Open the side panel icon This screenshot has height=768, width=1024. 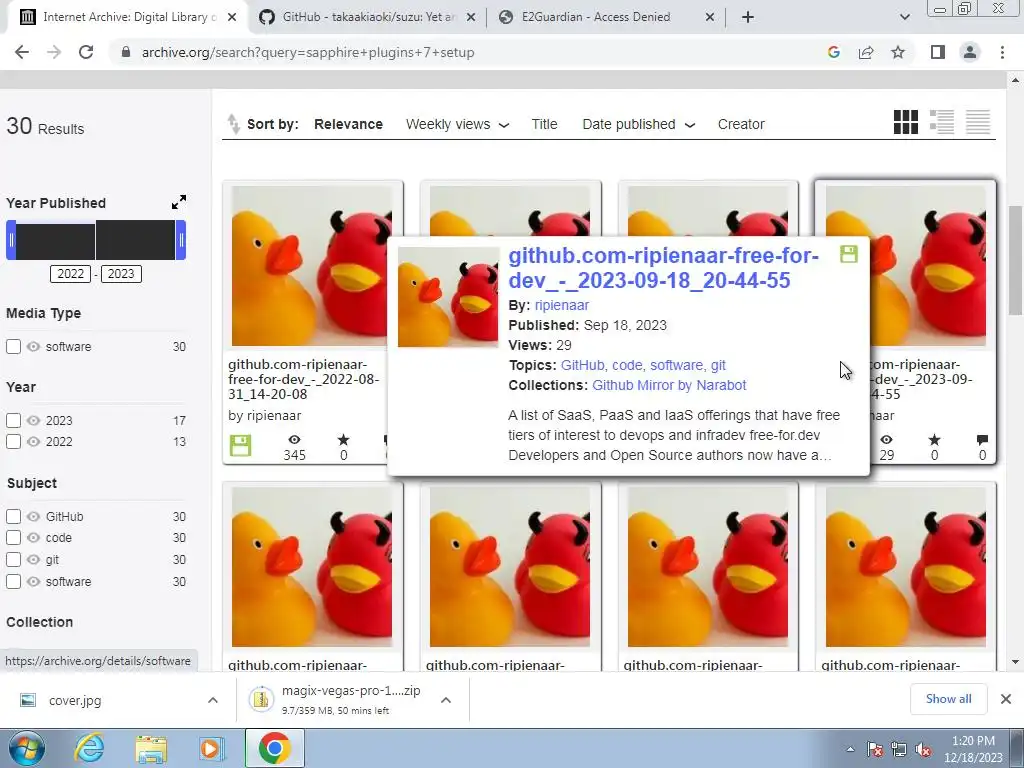coord(938,52)
